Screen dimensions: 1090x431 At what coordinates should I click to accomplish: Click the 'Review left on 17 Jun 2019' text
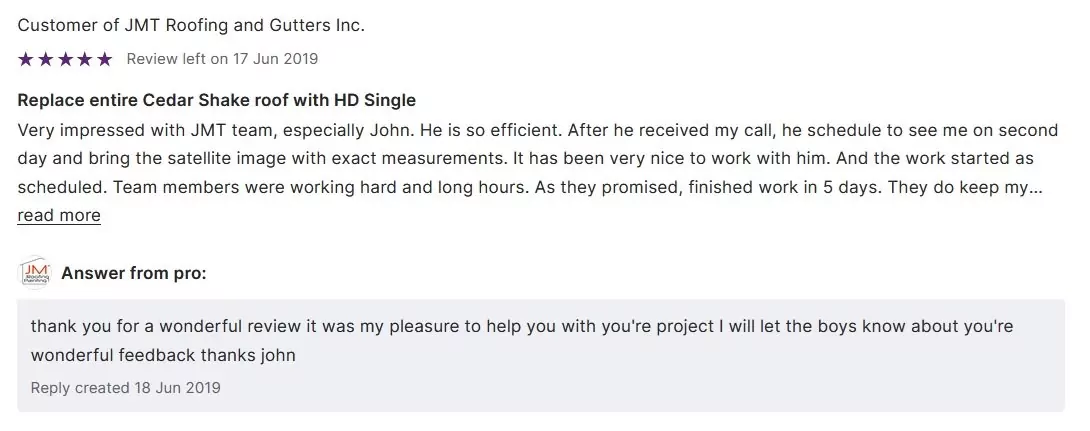[x=222, y=59]
